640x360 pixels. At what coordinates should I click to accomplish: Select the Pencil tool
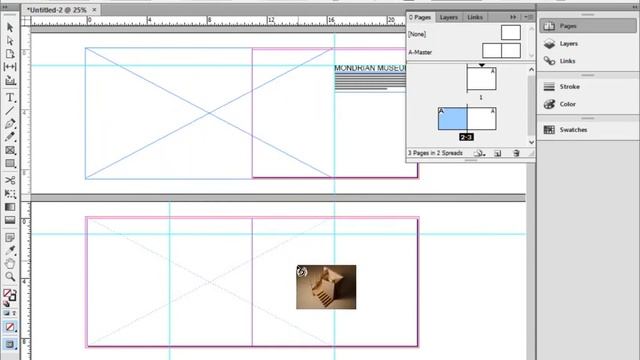point(10,137)
